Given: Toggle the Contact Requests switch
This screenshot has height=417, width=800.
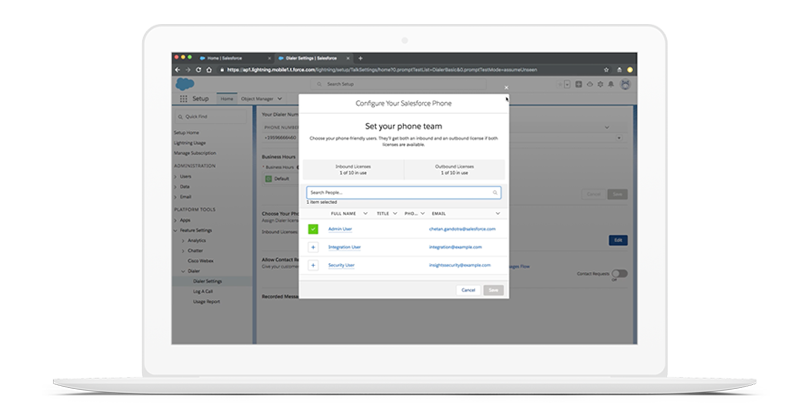Looking at the screenshot, I should 619,274.
